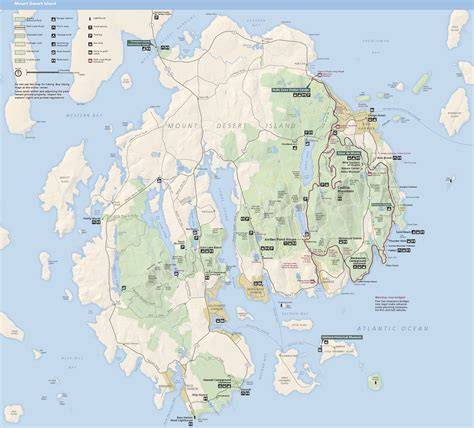Select the Ship Harbor label
Viewport: 474px width, 428px height.
pyautogui.click(x=201, y=395)
